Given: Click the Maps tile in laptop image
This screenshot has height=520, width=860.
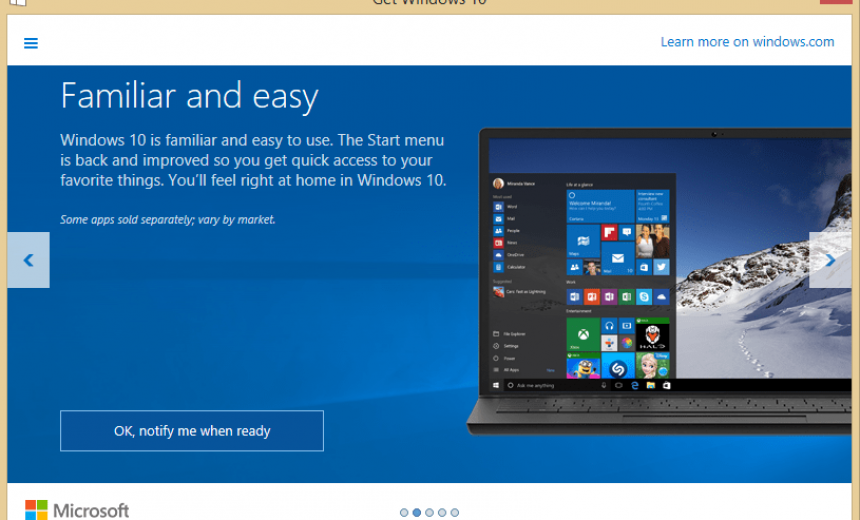Looking at the screenshot, I should (583, 241).
